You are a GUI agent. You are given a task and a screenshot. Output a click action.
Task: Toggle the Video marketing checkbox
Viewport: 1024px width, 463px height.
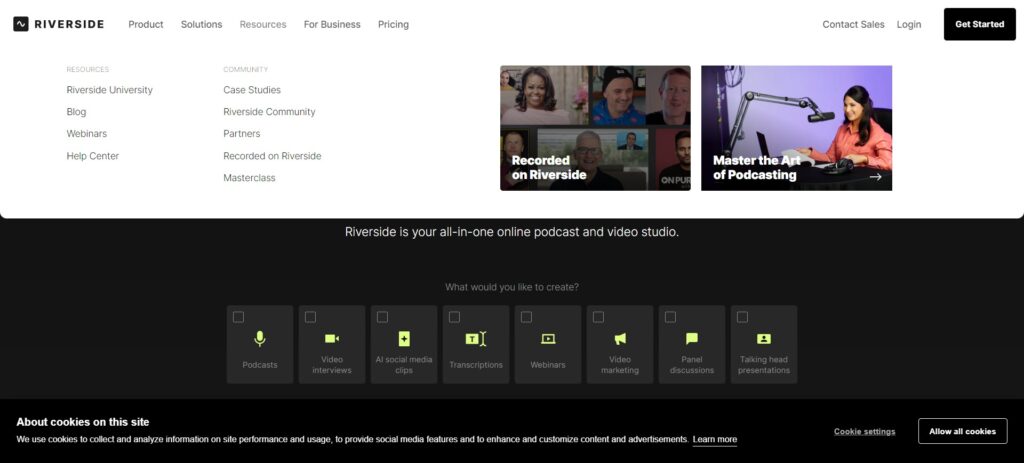[598, 317]
